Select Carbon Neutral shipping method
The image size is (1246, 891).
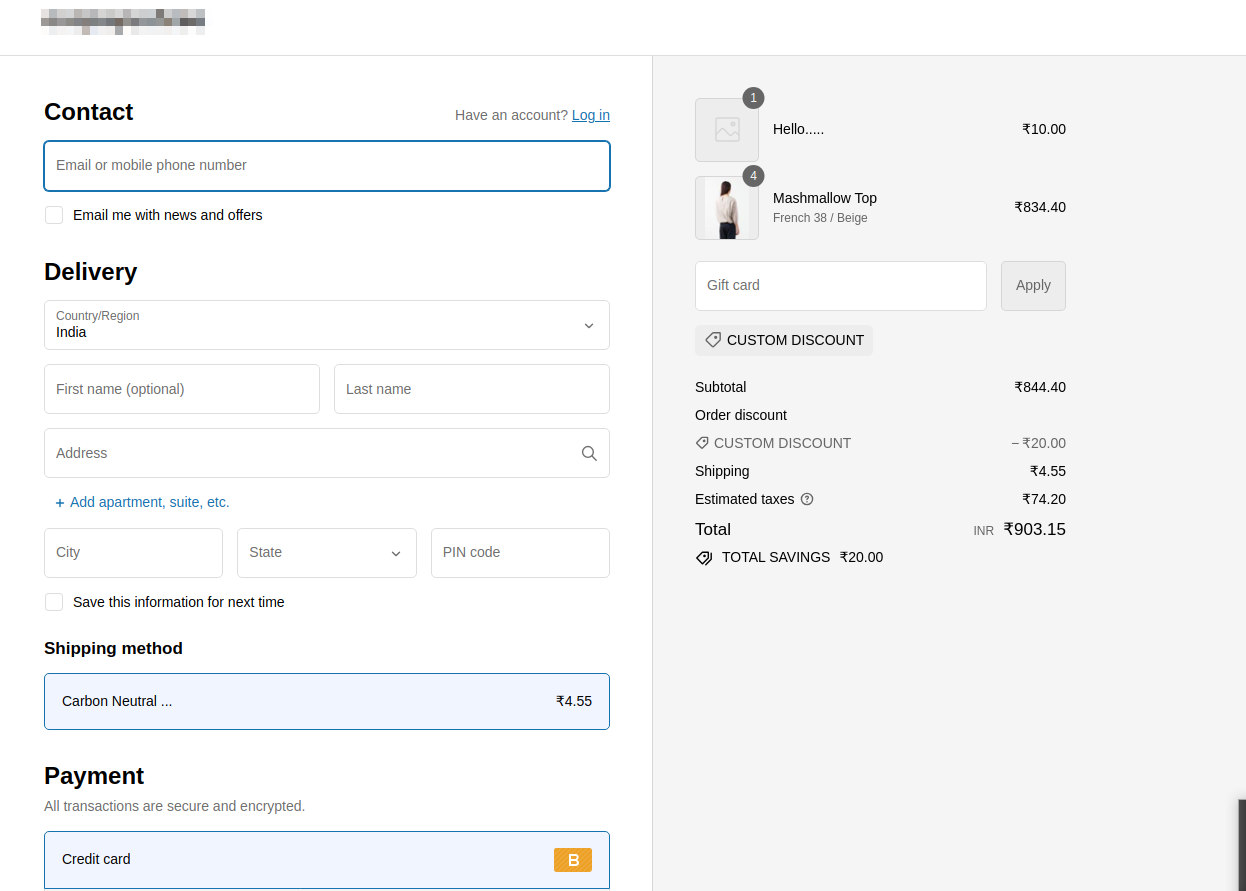tap(327, 701)
